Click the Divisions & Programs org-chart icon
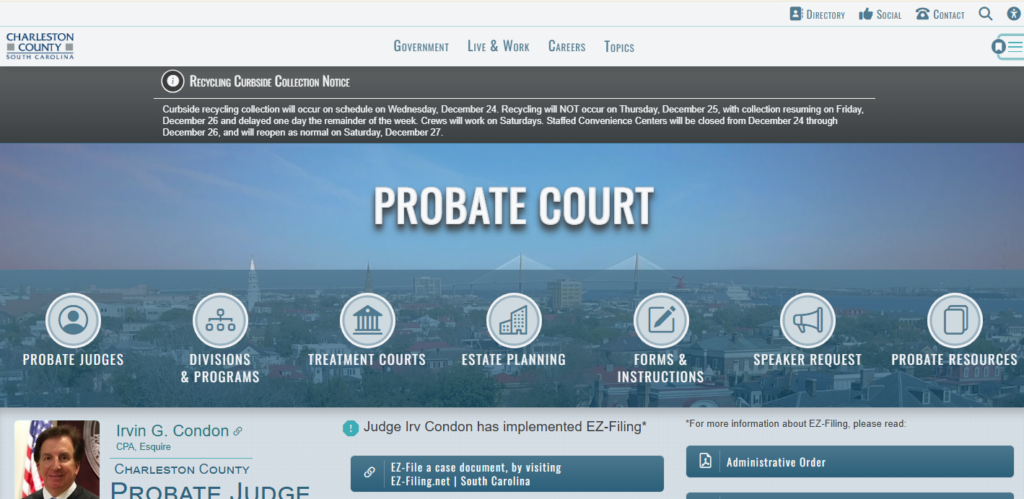 (x=220, y=320)
